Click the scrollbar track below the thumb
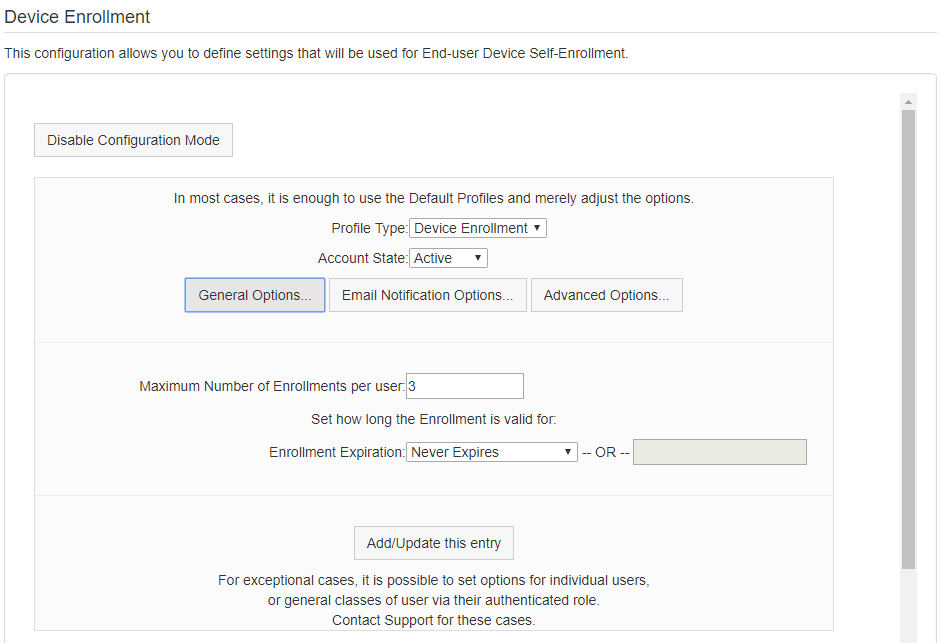Image resolution: width=941 pixels, height=643 pixels. 909,603
